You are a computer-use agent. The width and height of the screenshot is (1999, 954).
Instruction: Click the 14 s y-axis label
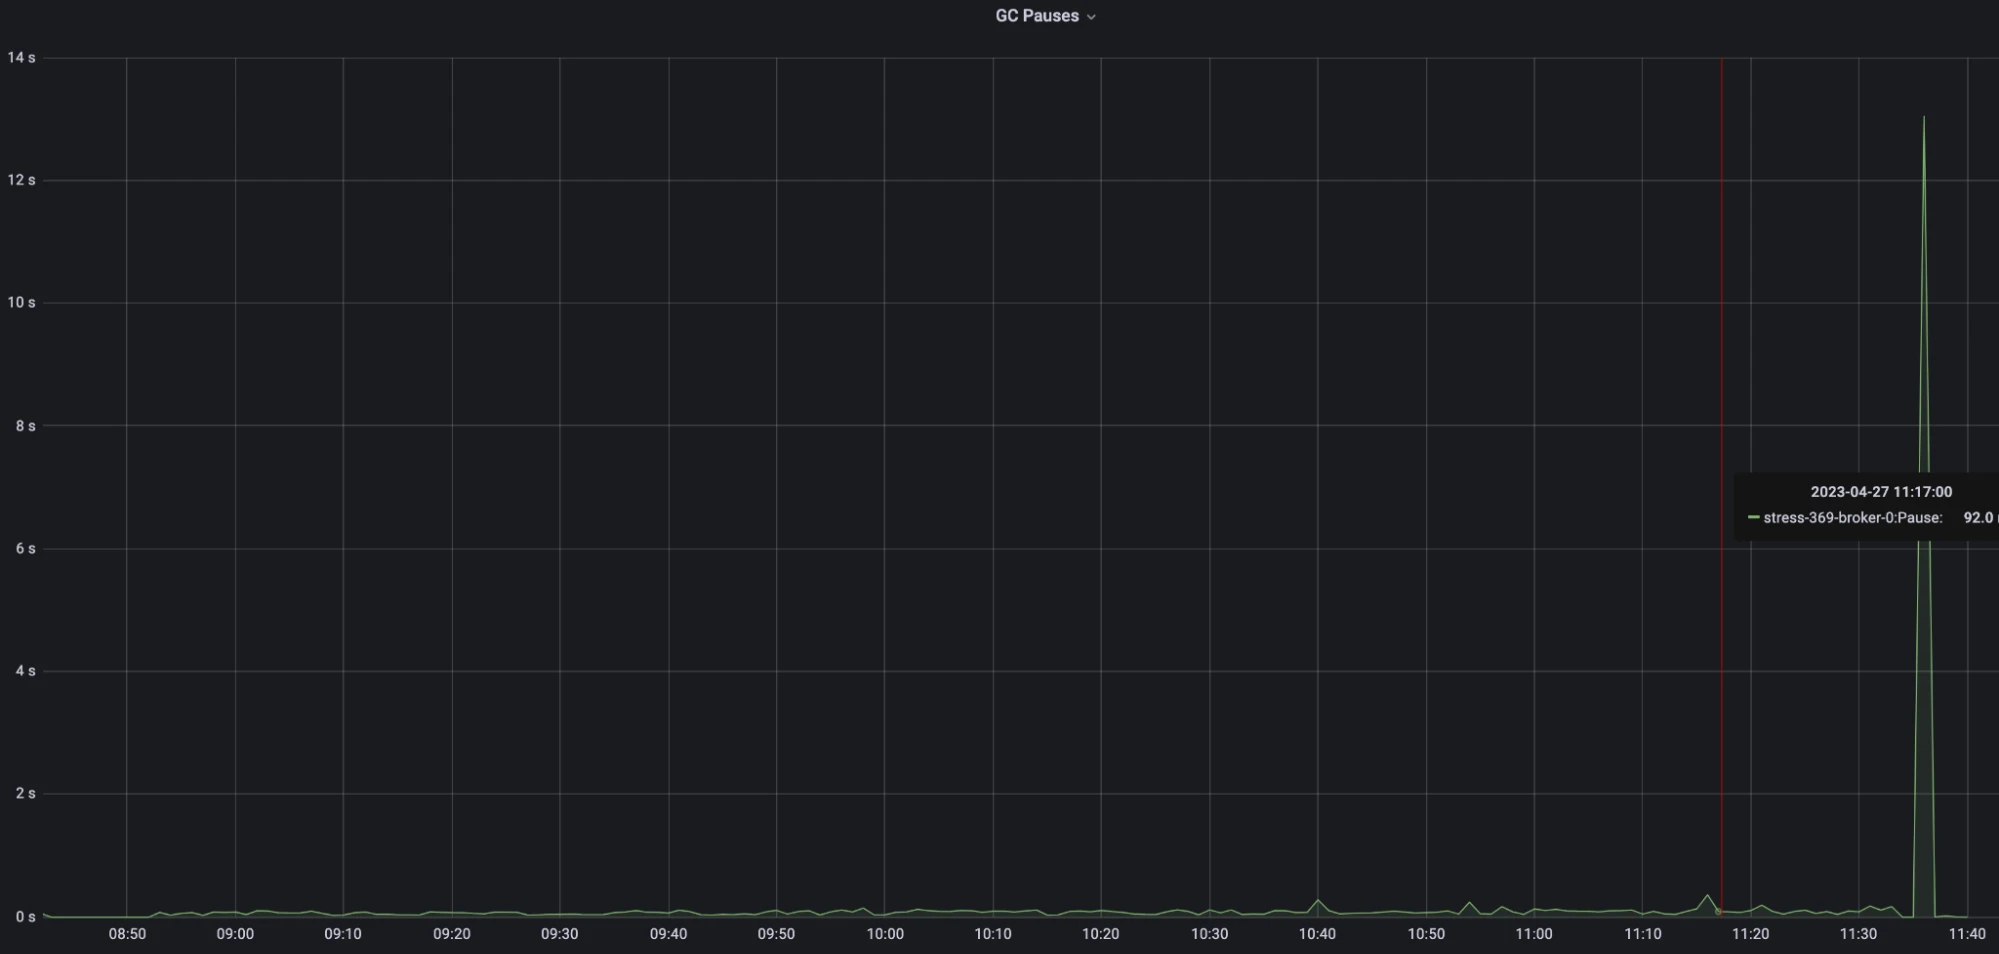(x=22, y=58)
